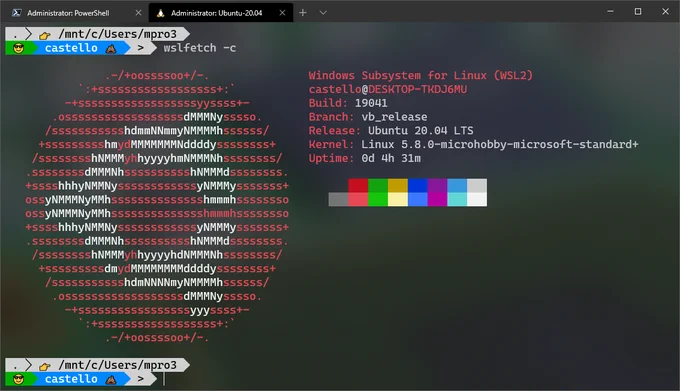Minimize the terminal window
The width and height of the screenshot is (680, 391).
click(x=610, y=12)
